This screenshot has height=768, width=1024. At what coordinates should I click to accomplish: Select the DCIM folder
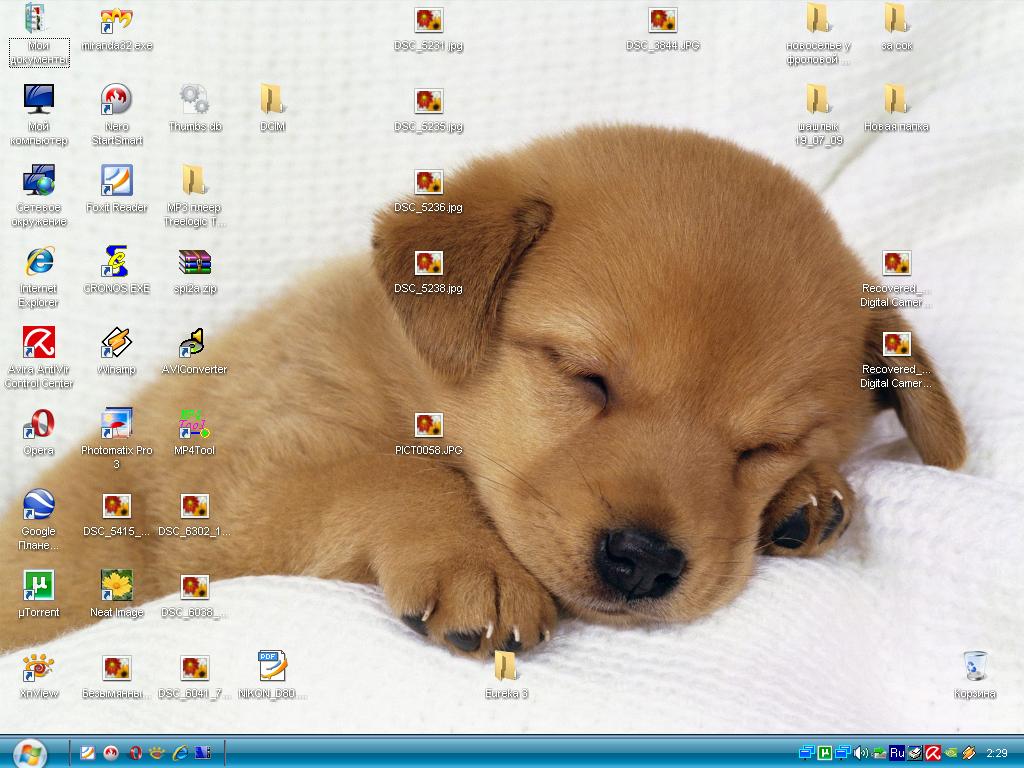point(273,100)
